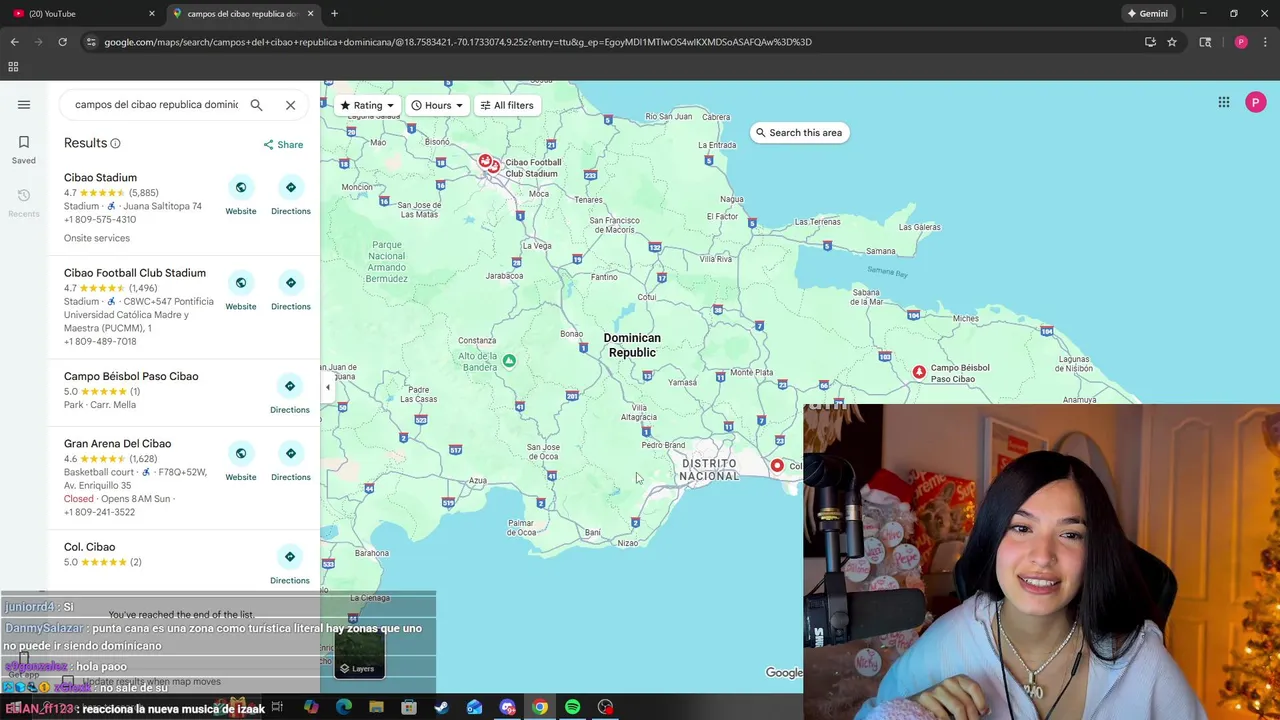
Task: Open Cibao Football Club Stadium website
Action: point(240,291)
